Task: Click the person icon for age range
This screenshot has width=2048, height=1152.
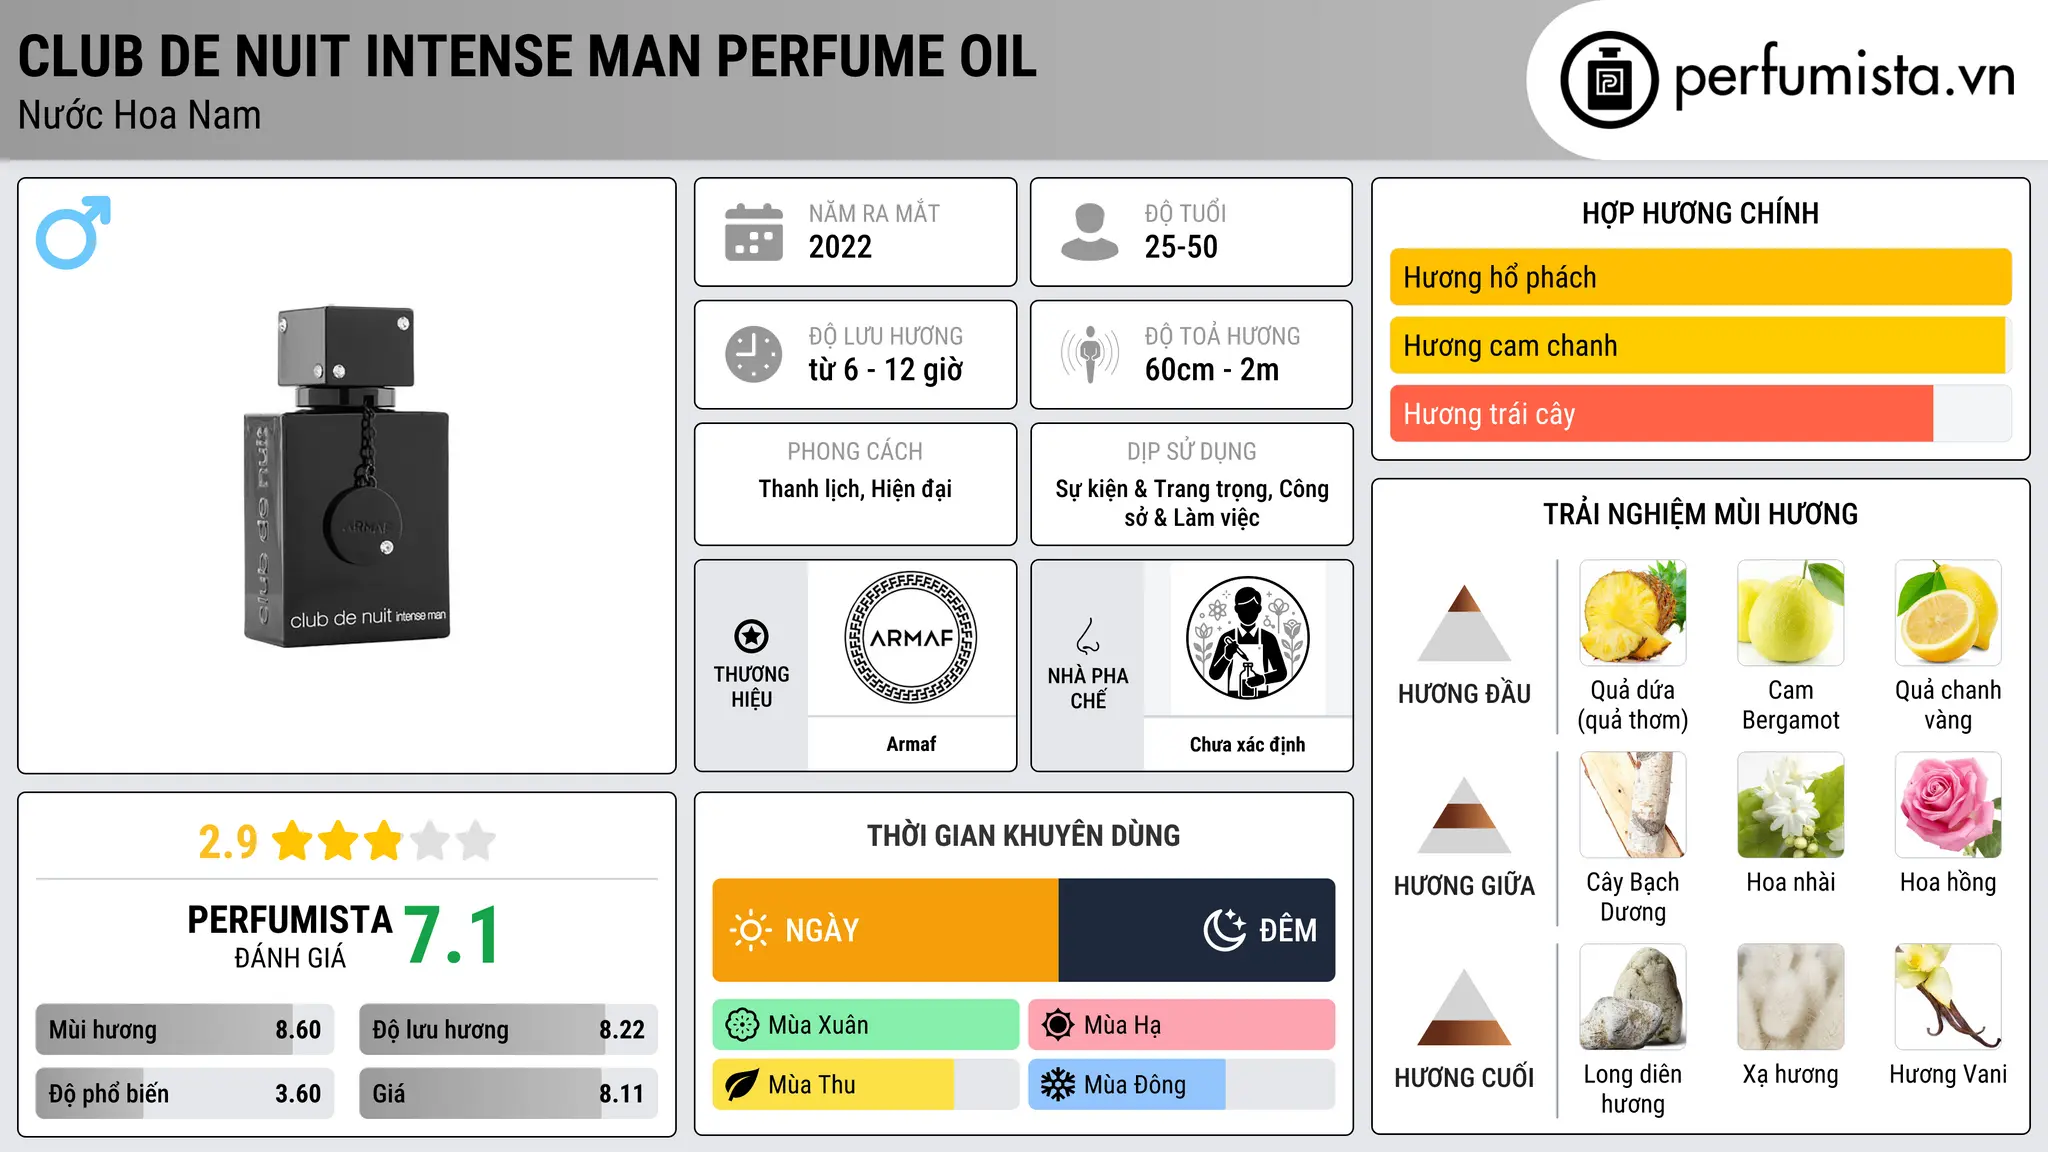Action: tap(1089, 232)
